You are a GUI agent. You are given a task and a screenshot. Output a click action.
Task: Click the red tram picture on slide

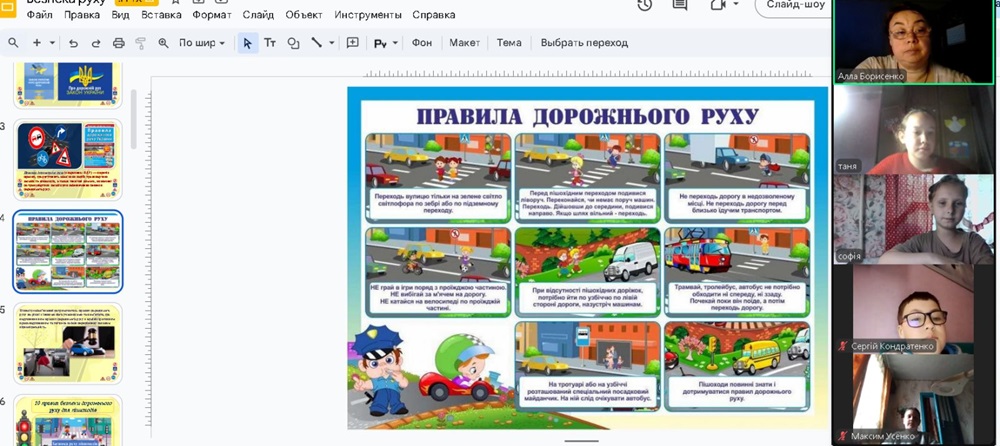pos(698,253)
